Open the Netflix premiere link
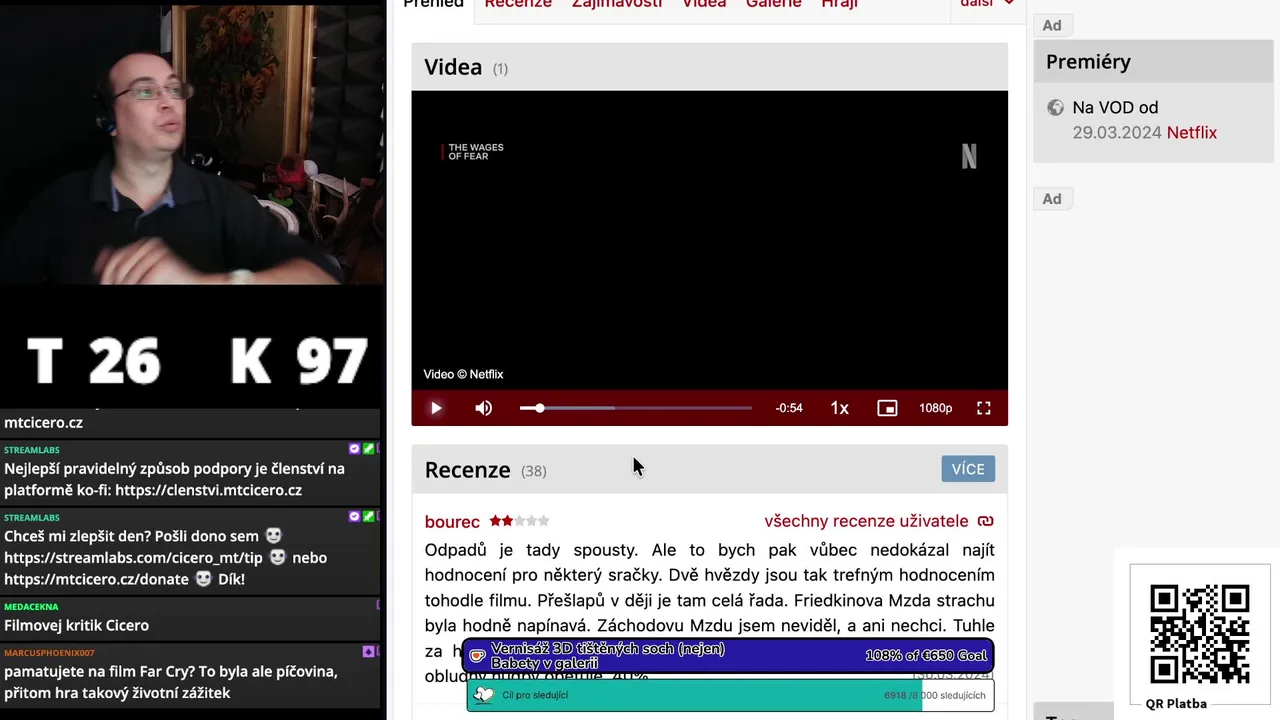The width and height of the screenshot is (1280, 720). click(x=1192, y=132)
